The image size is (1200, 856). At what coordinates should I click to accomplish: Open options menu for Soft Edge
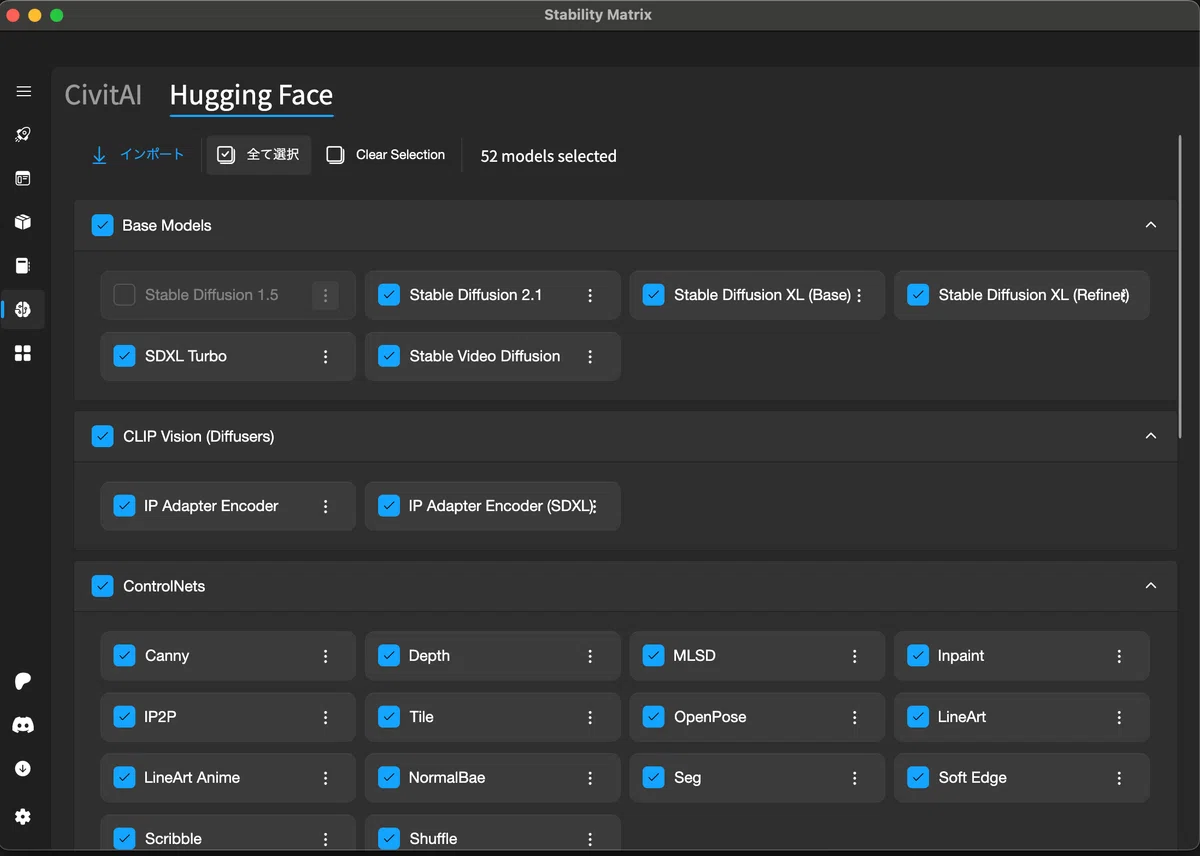[x=1119, y=778]
